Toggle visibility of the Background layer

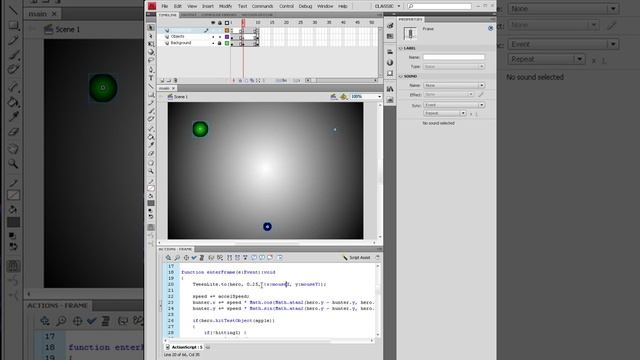click(x=213, y=43)
